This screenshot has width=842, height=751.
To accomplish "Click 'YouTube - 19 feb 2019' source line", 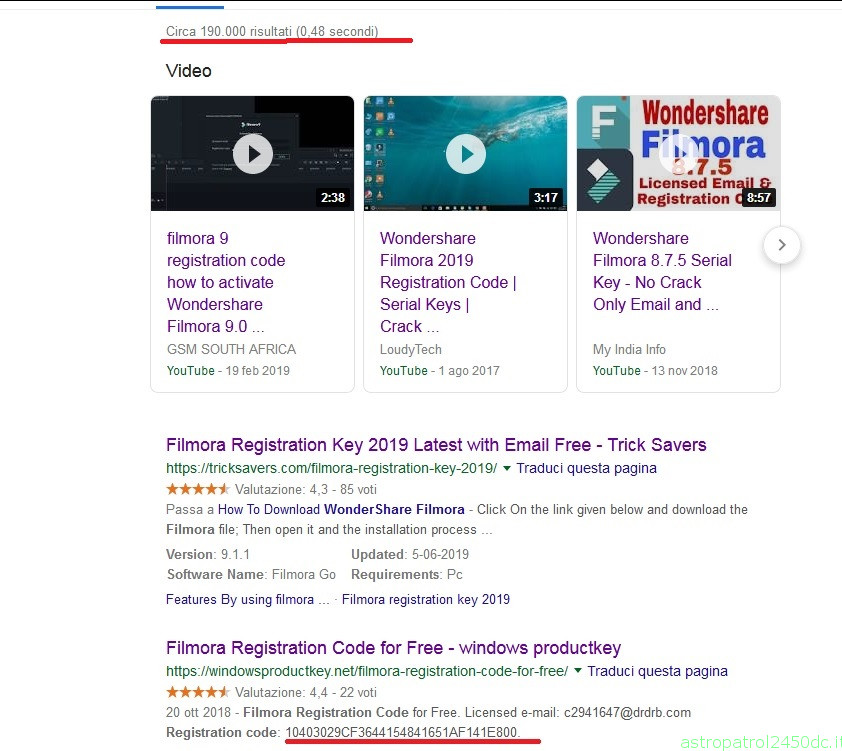I will (x=228, y=370).
